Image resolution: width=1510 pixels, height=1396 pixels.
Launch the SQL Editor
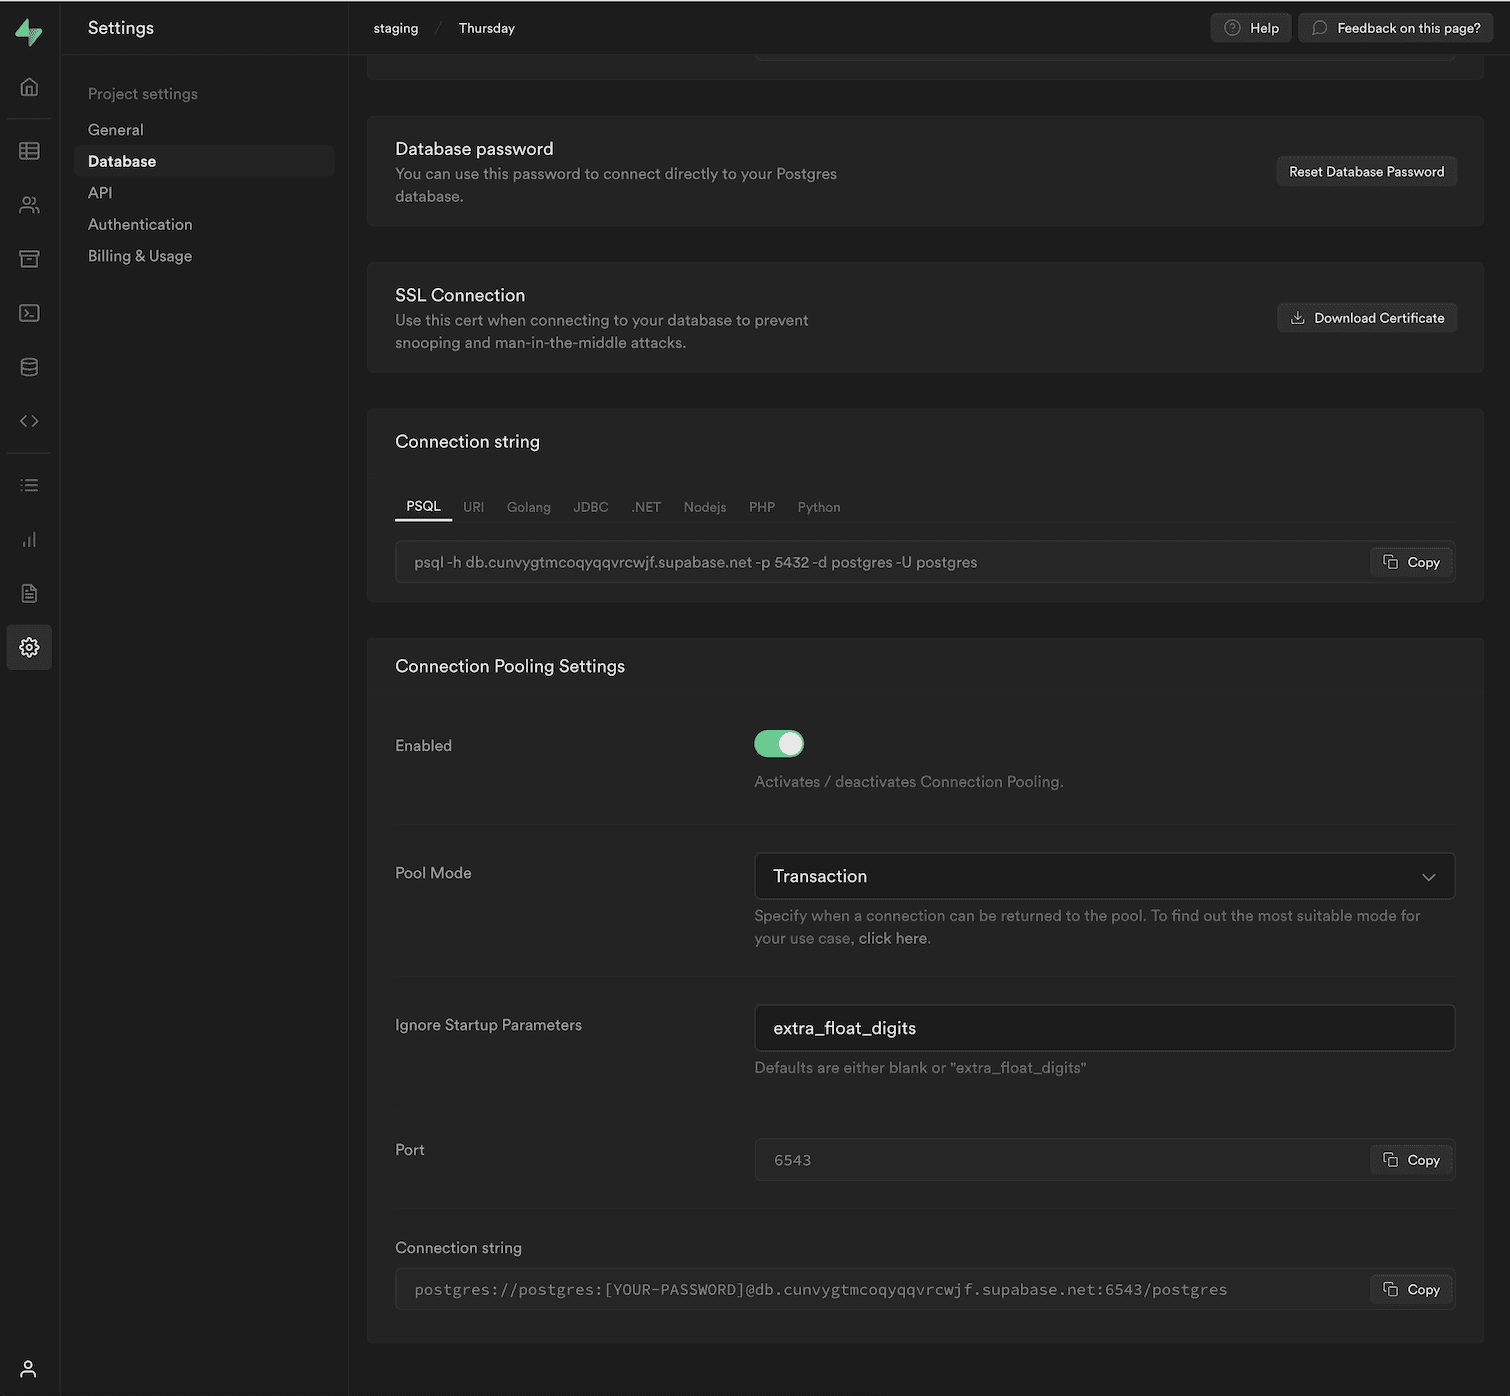(28, 312)
